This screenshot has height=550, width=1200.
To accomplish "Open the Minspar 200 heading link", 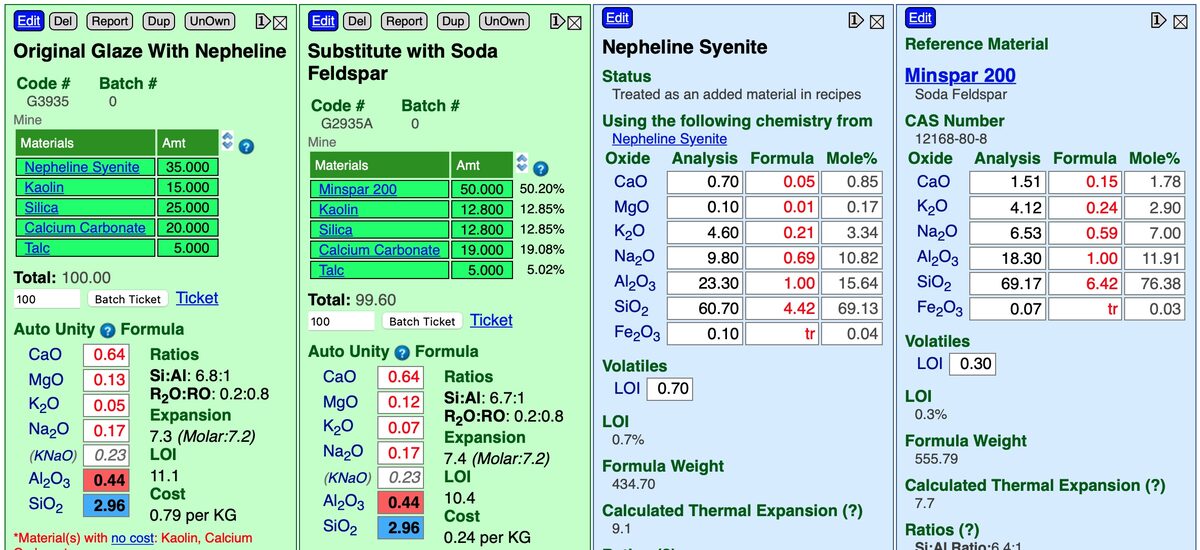I will pos(960,75).
